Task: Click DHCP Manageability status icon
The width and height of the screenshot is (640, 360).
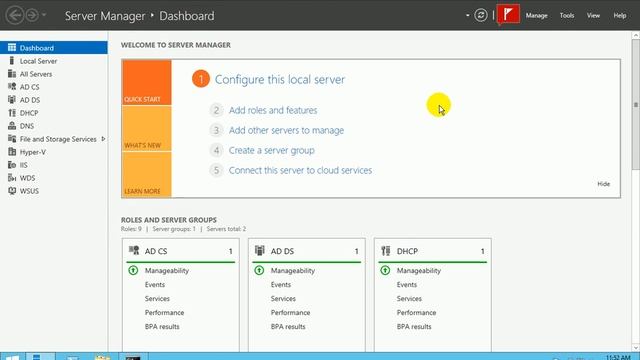Action: [385, 270]
